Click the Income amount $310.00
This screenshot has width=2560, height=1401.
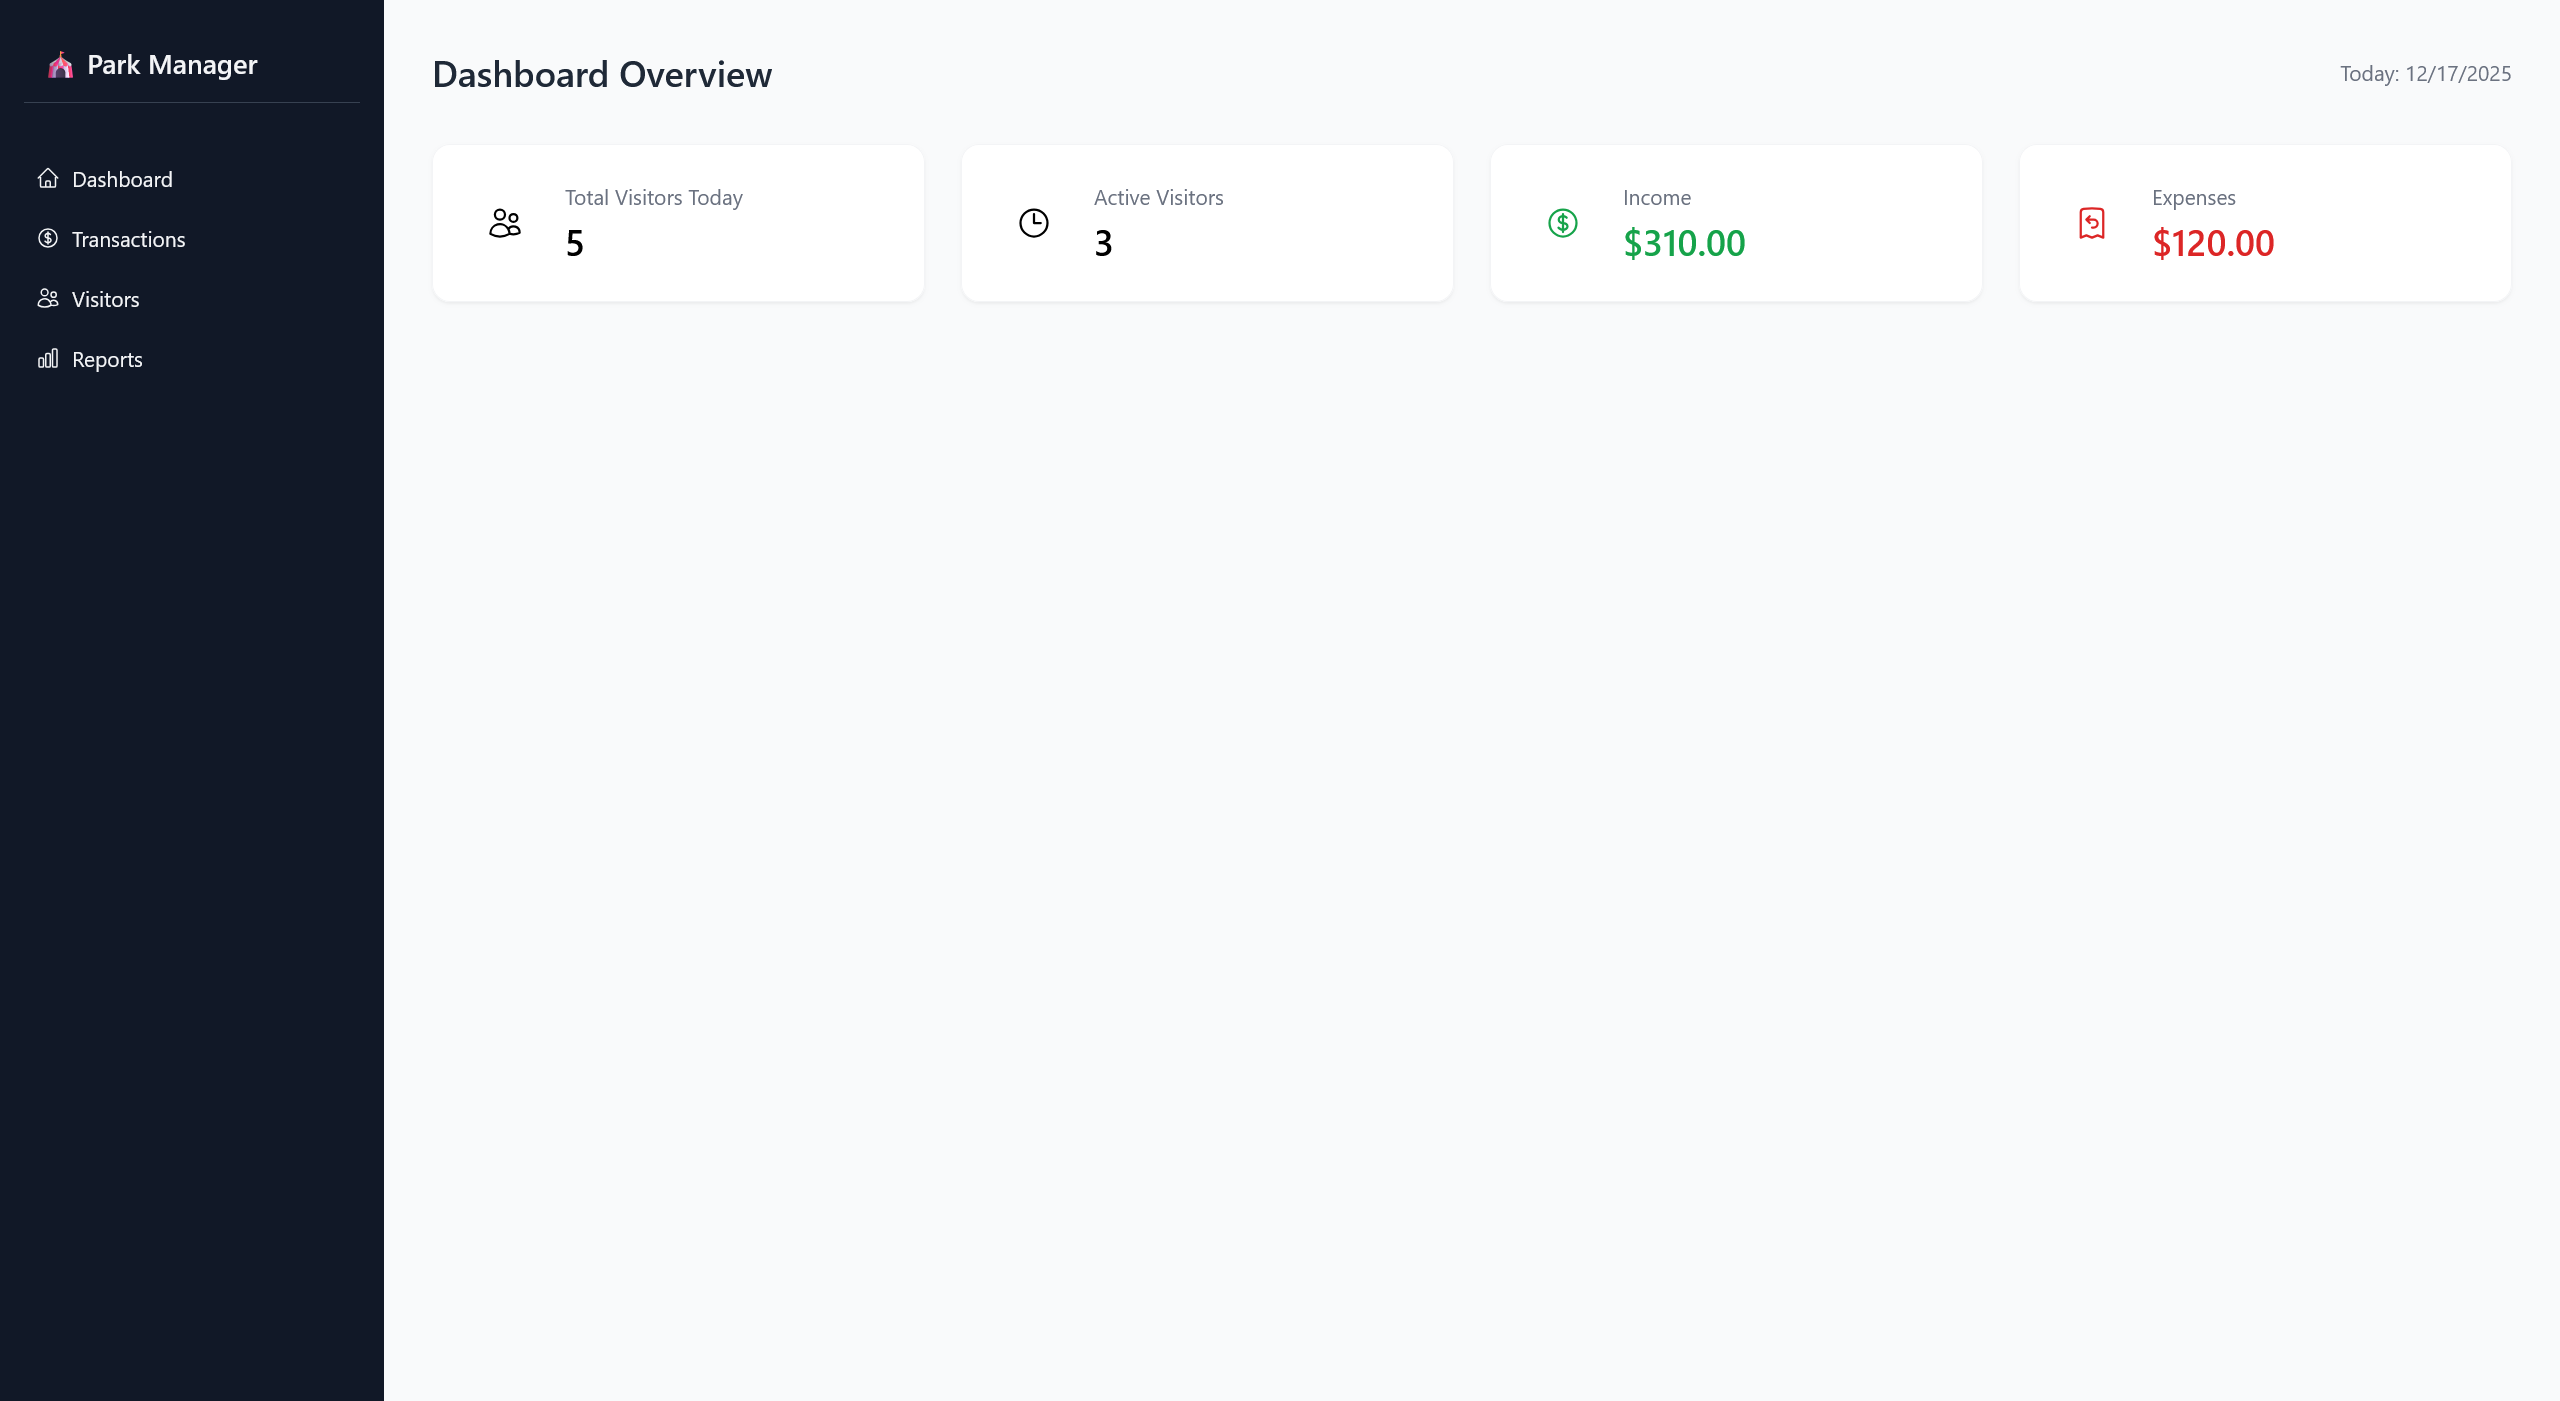tap(1684, 243)
